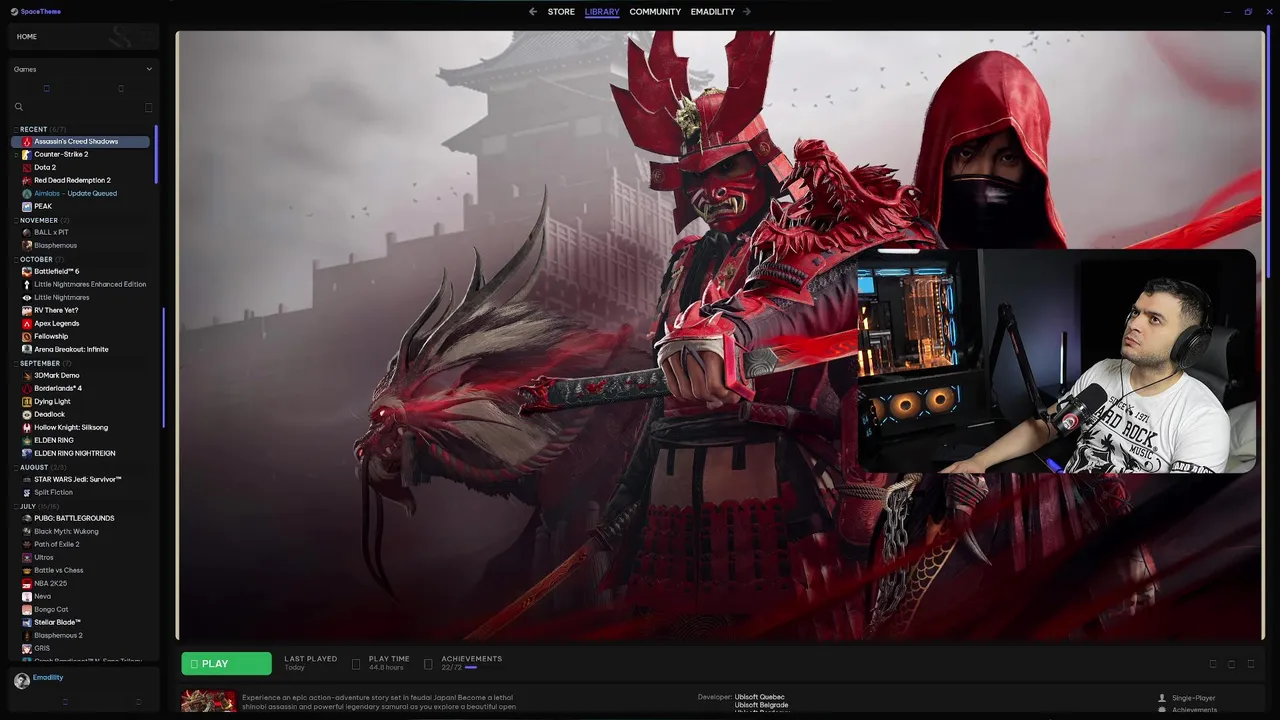Open the Games collection dropdown
The width and height of the screenshot is (1280, 720).
click(x=83, y=69)
